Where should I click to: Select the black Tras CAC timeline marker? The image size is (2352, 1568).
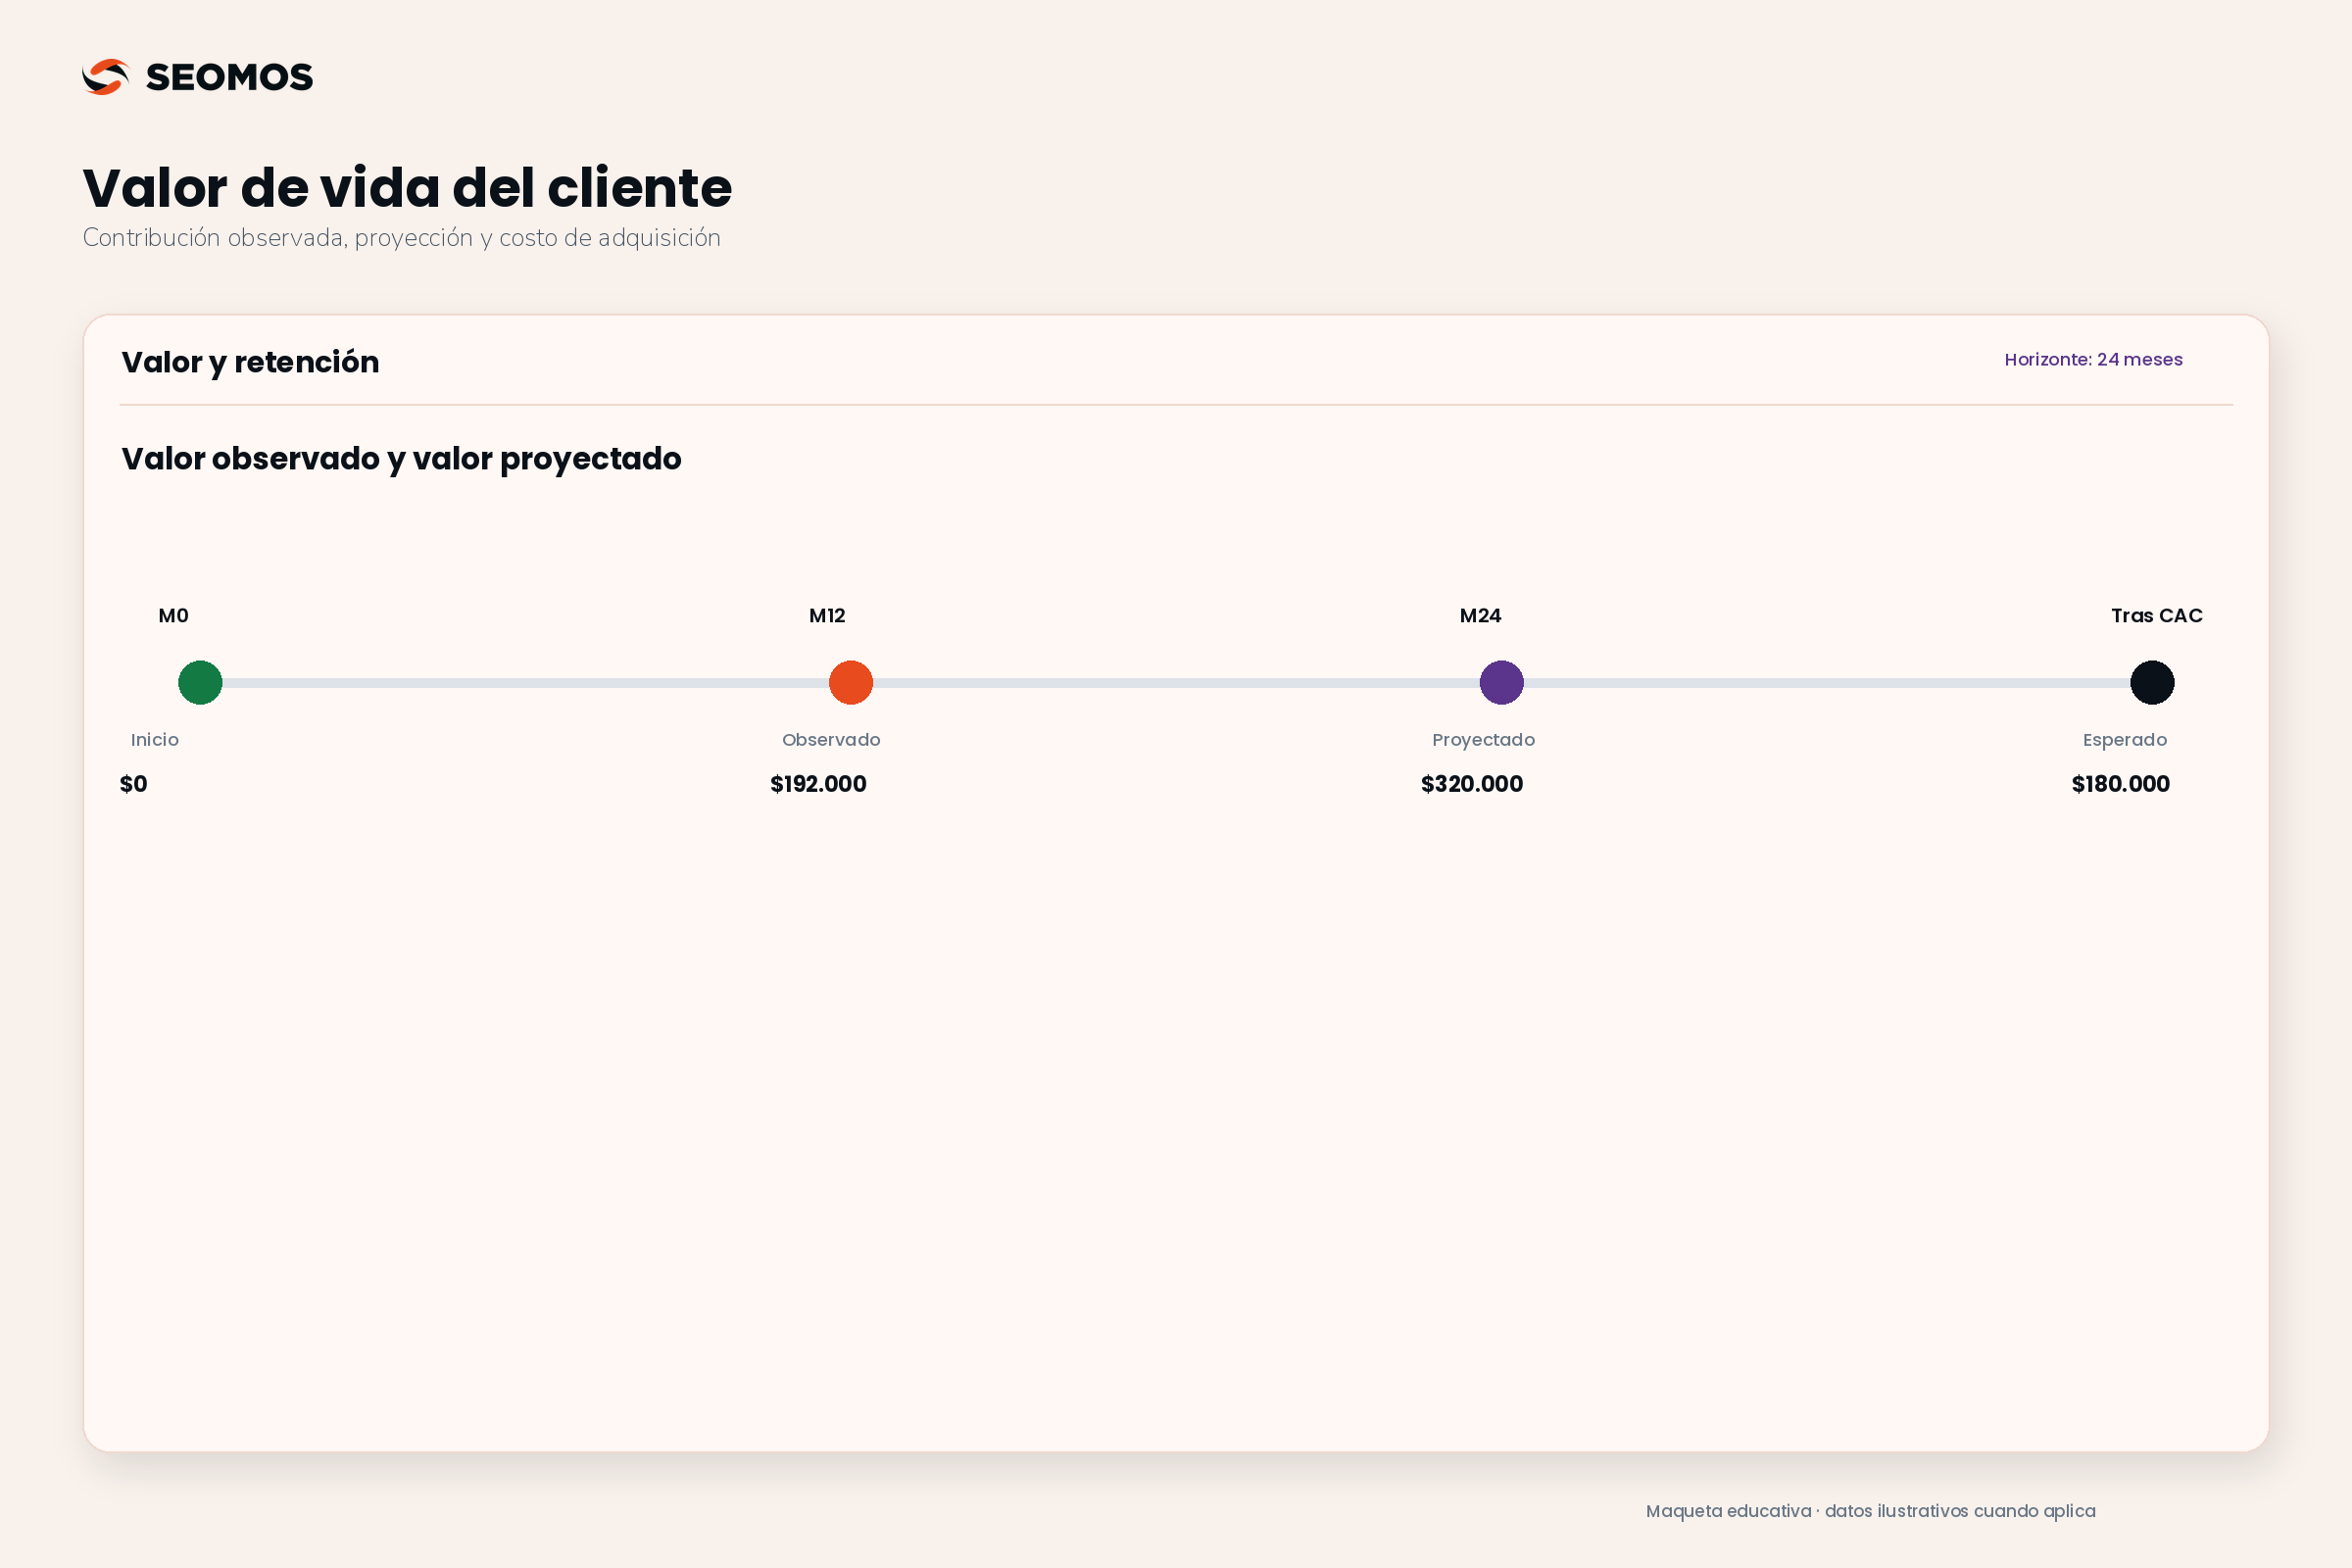[2153, 683]
